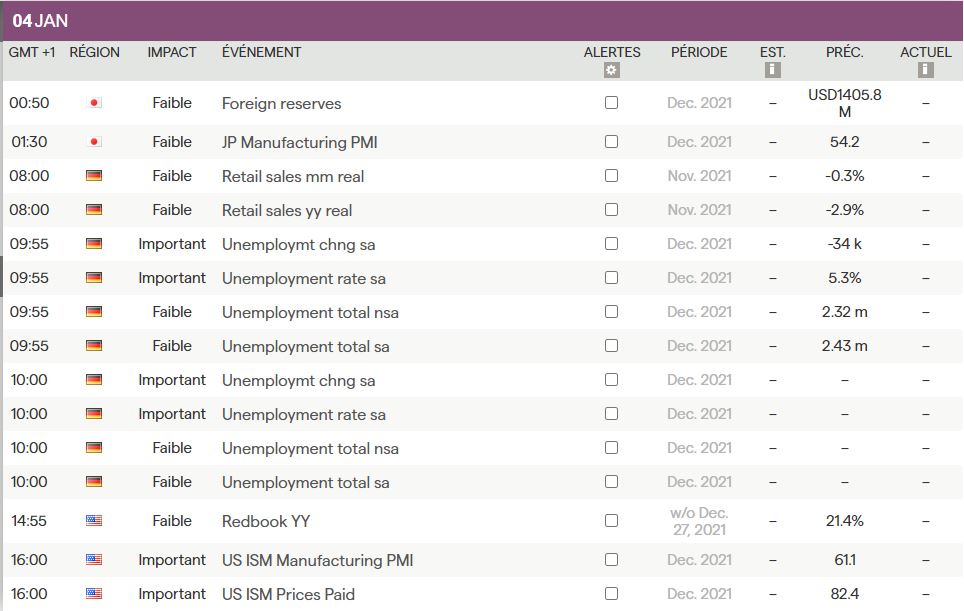Set alert for US ISM Prices Paid
Viewport: 964px width, 611px height.
coord(611,594)
